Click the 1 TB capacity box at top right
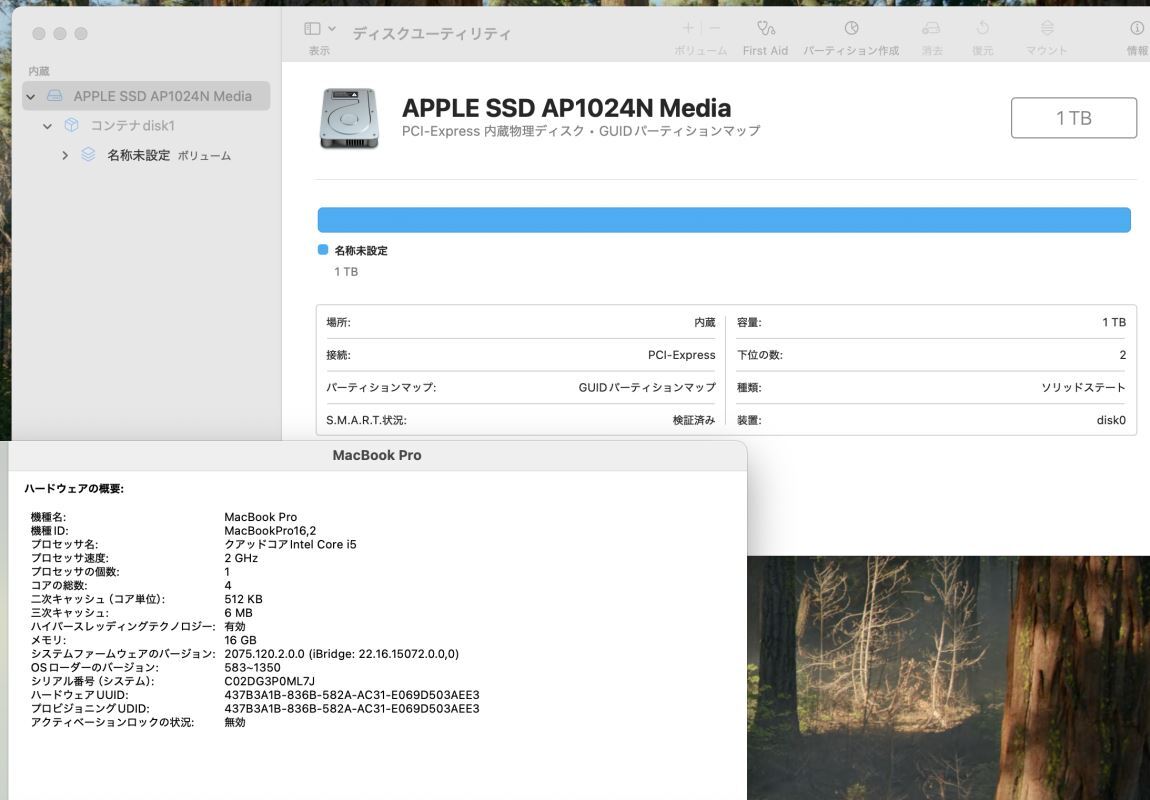Image resolution: width=1150 pixels, height=800 pixels. [x=1074, y=118]
